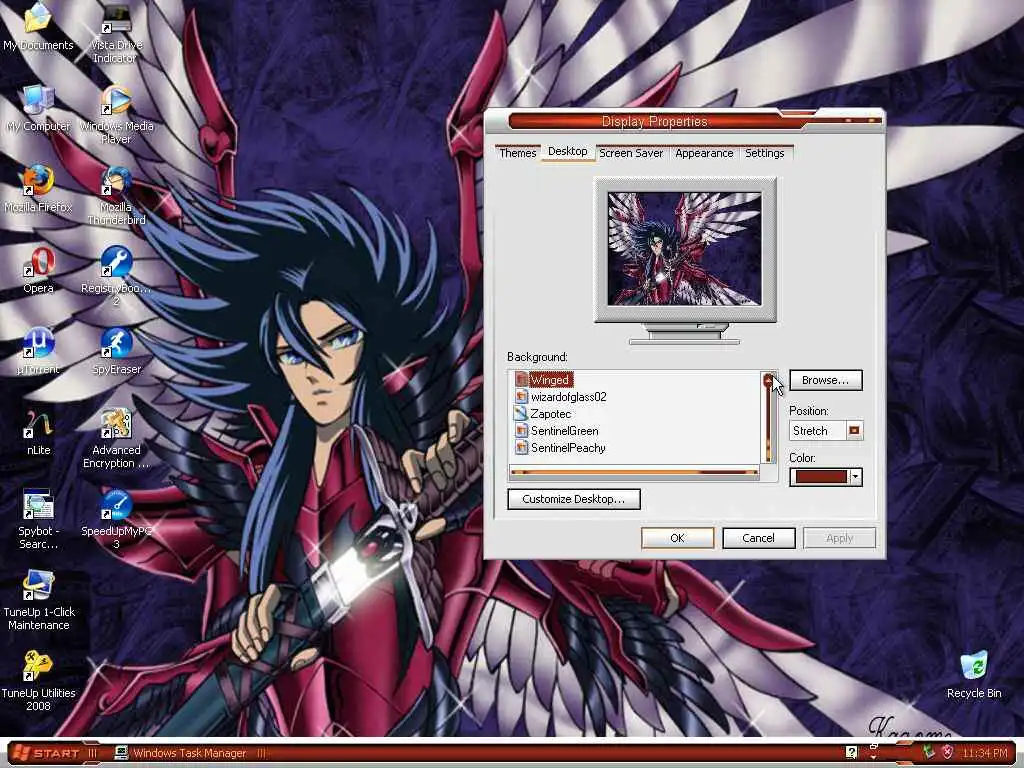1024x768 pixels.
Task: Click the language bar help icon in taskbar
Action: pos(851,752)
